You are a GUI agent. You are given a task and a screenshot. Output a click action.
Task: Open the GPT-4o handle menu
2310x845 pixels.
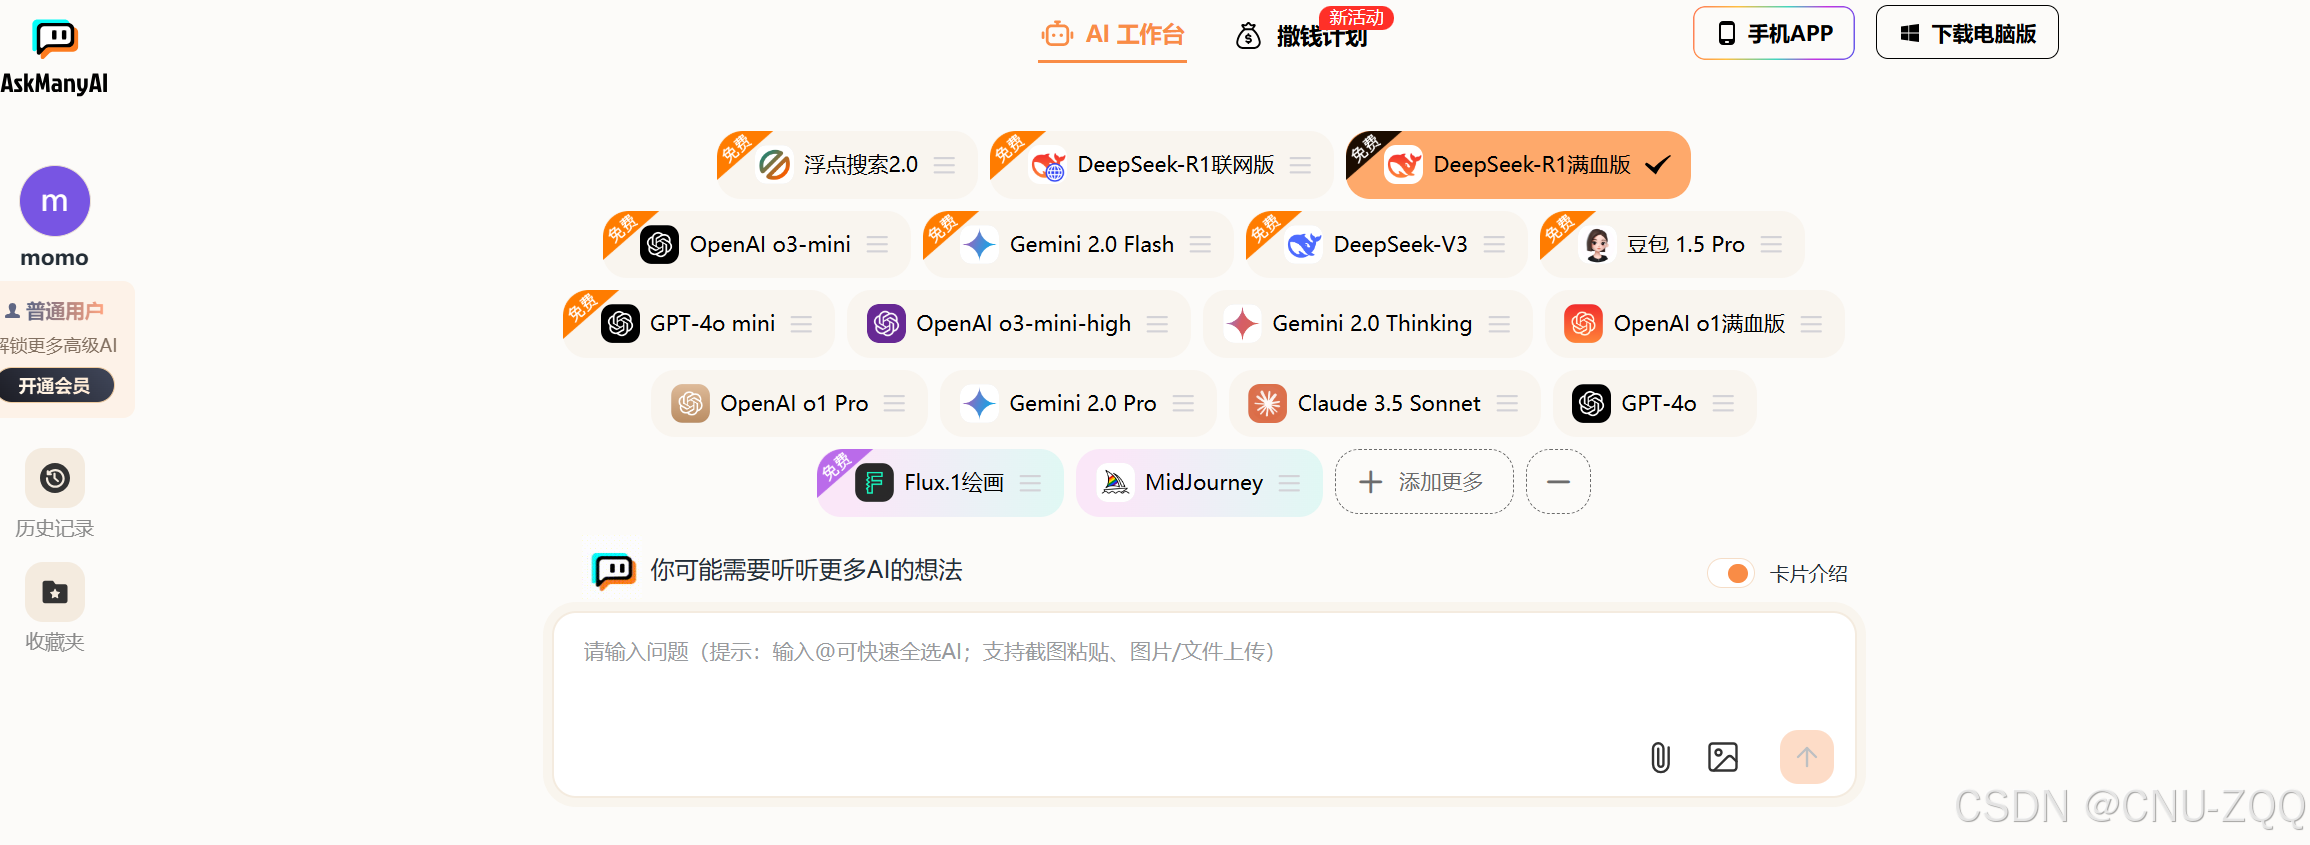click(x=1723, y=403)
